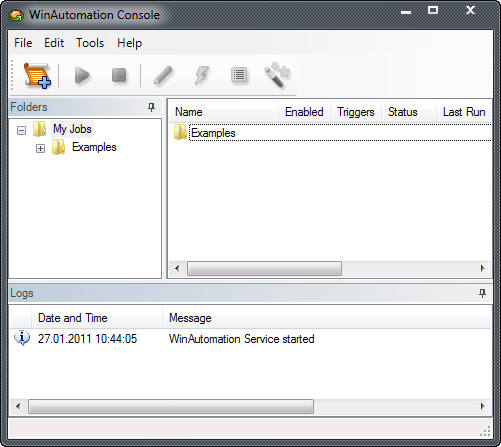This screenshot has height=447, width=501.
Task: Open the File menu
Action: click(23, 43)
